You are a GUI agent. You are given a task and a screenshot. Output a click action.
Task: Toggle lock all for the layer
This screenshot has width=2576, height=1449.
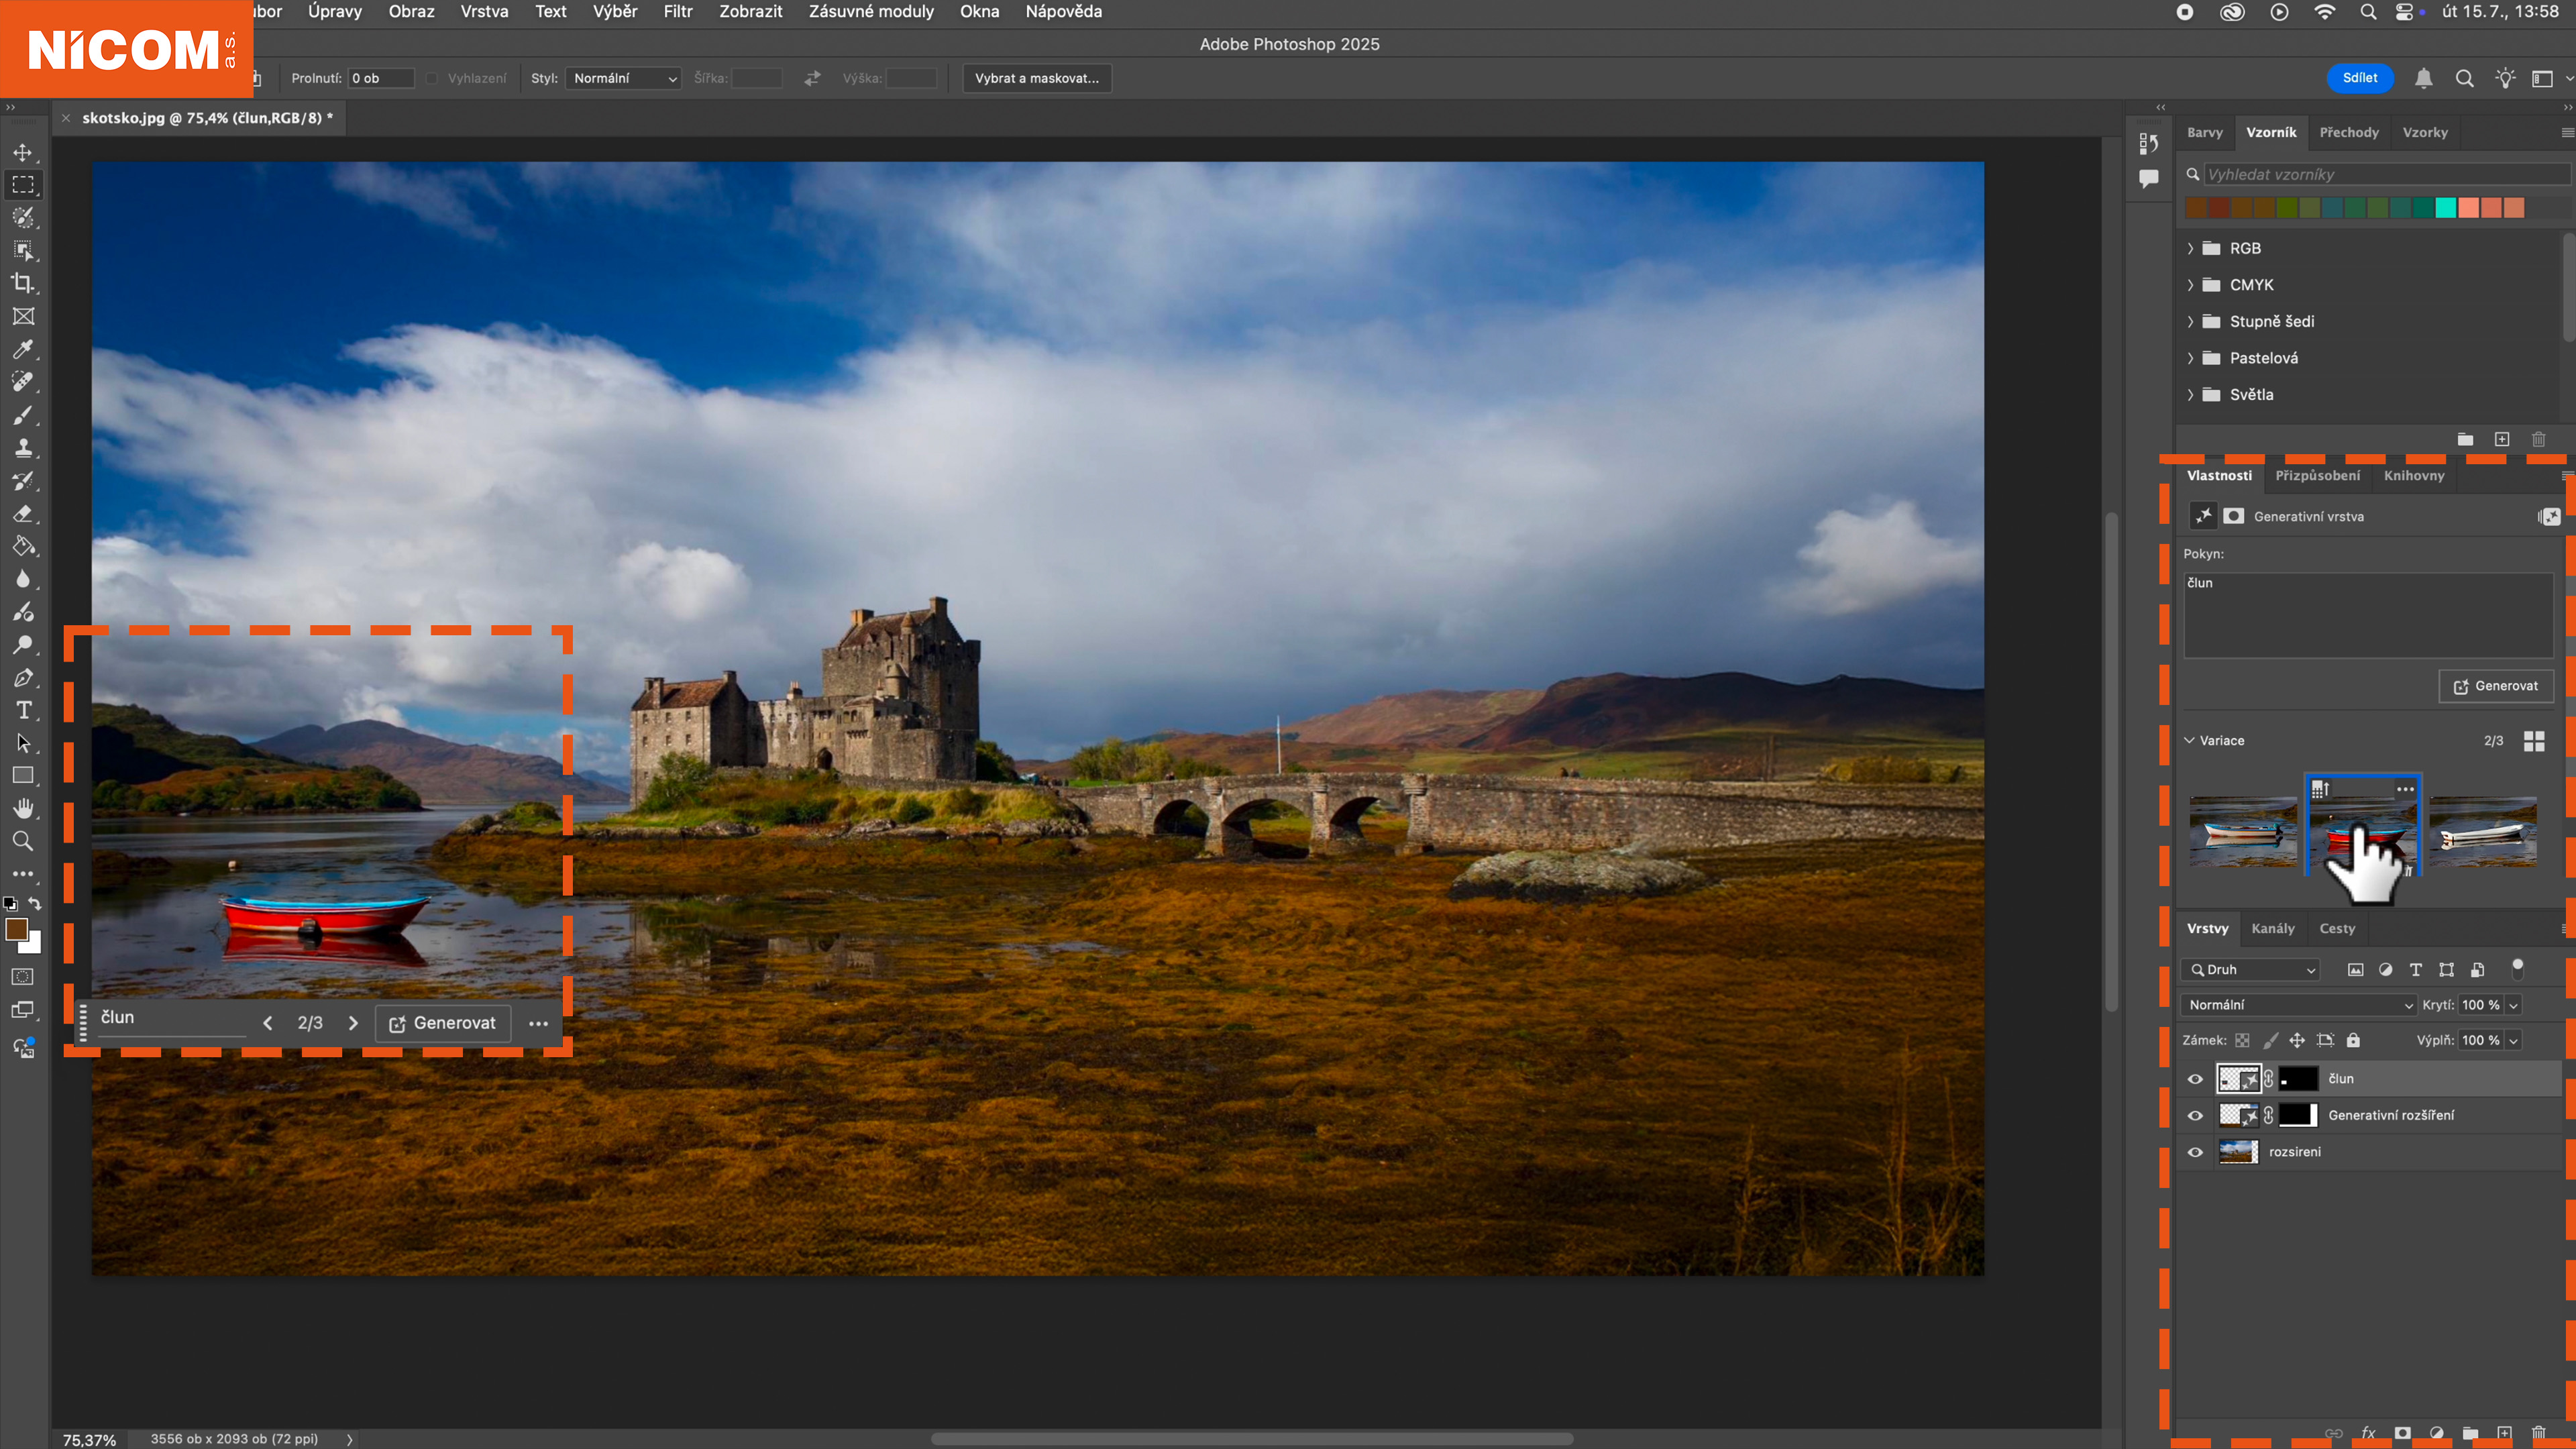coord(2353,1040)
